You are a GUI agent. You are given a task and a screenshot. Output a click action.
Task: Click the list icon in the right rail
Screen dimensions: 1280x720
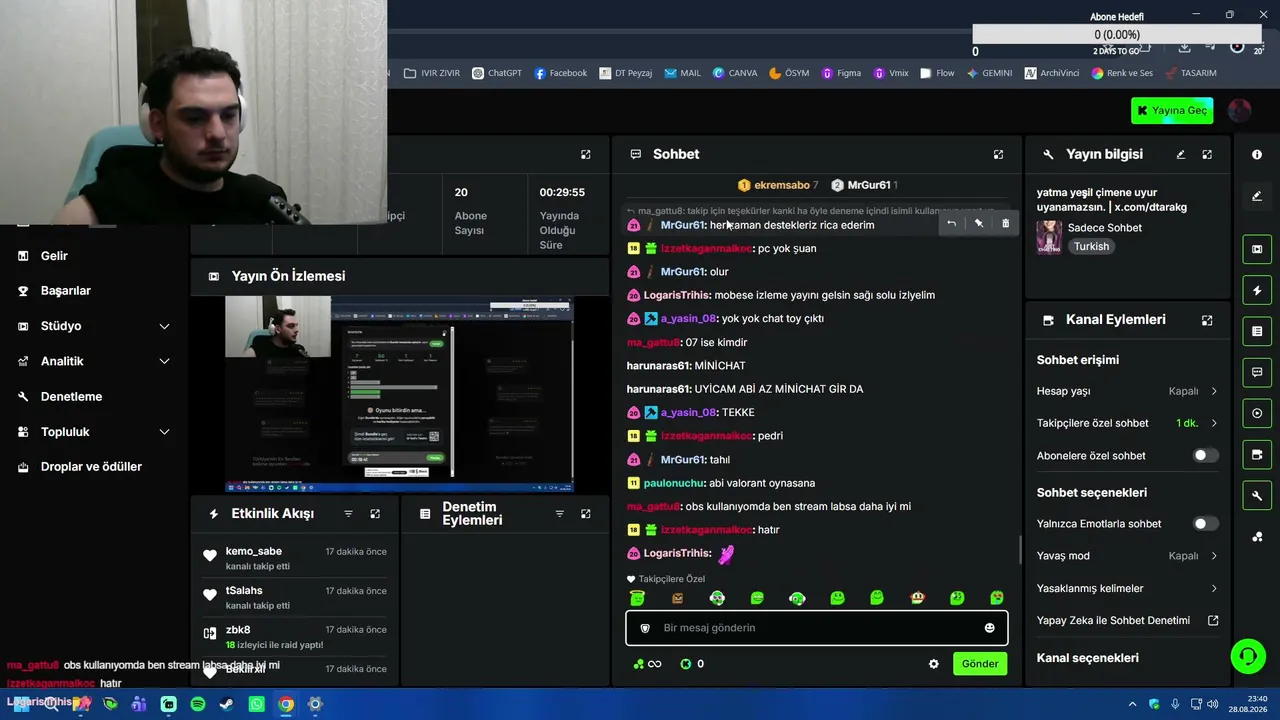(1257, 331)
